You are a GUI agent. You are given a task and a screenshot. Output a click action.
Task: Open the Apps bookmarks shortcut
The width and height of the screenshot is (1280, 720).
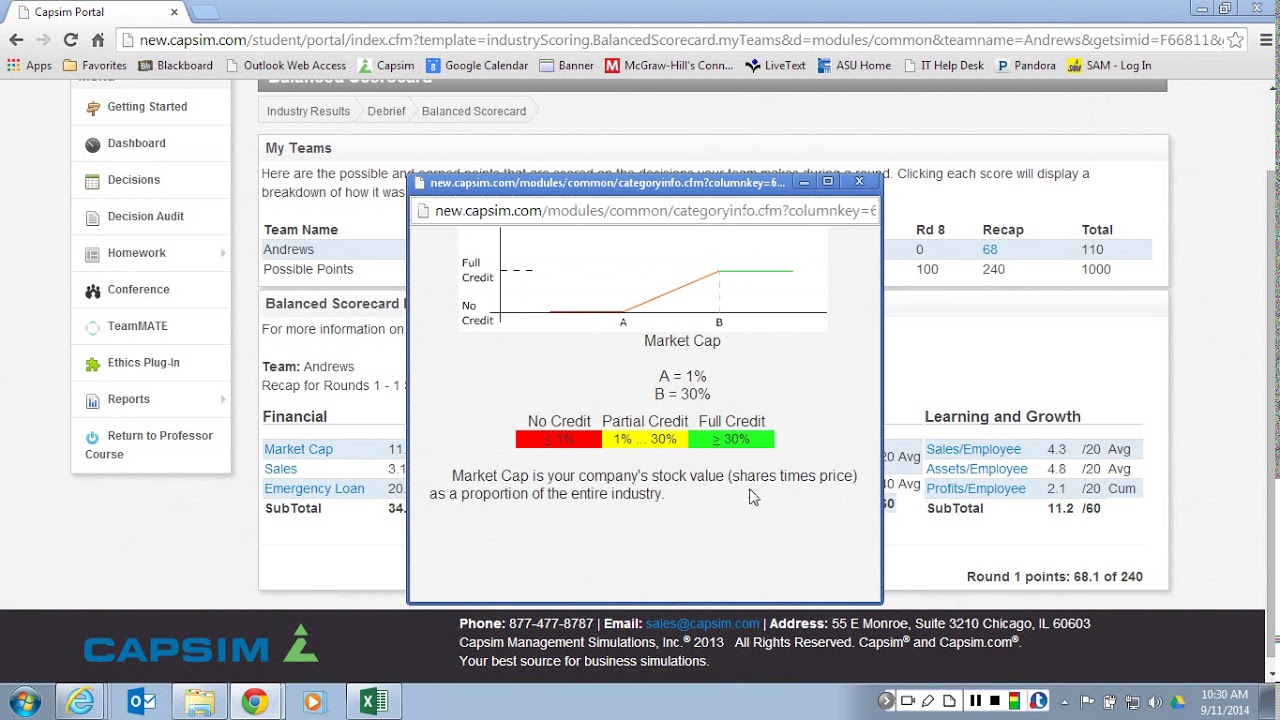tap(29, 65)
